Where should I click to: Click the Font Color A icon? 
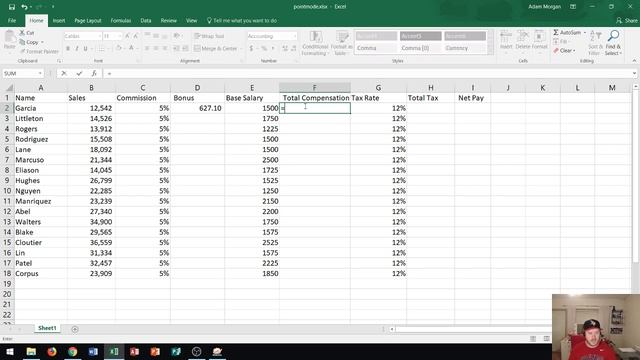[131, 49]
